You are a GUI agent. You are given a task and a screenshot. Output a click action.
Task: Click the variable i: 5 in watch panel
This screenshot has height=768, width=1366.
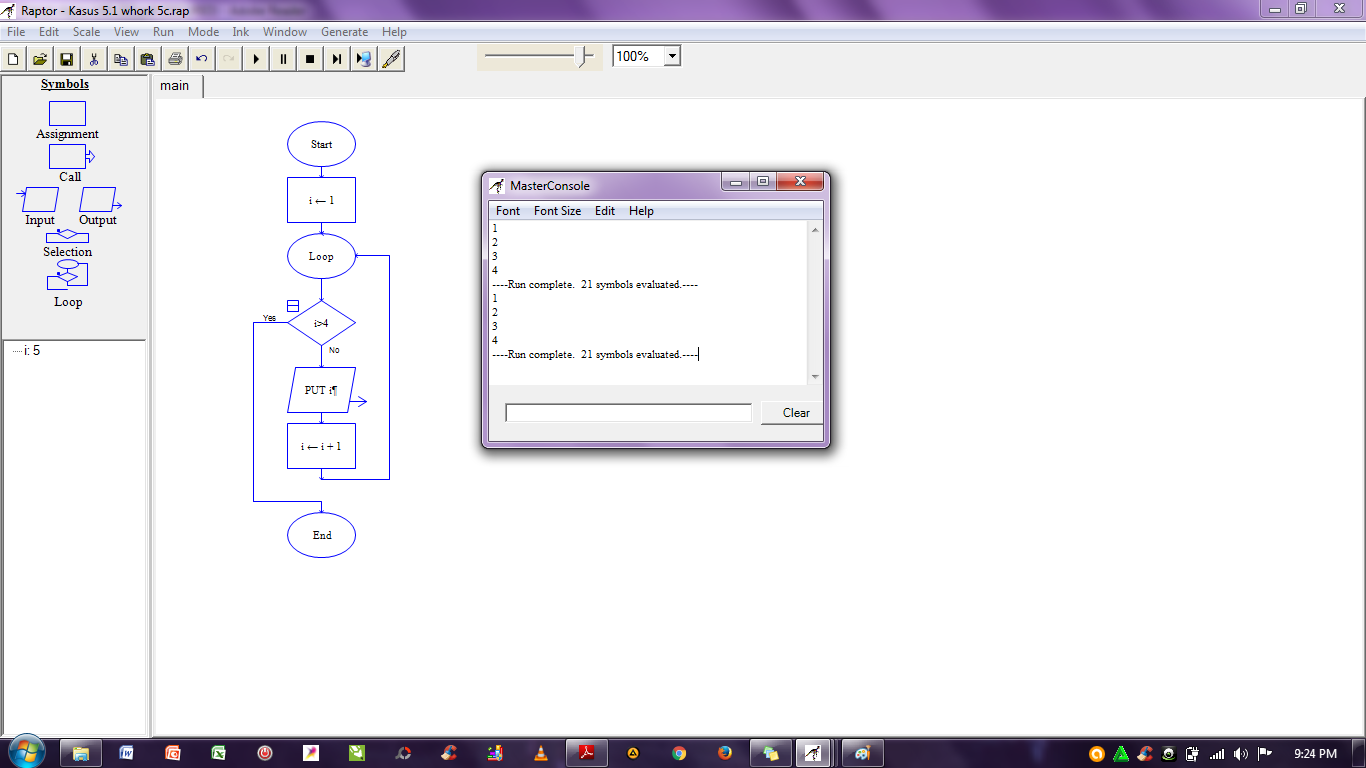[x=32, y=351]
